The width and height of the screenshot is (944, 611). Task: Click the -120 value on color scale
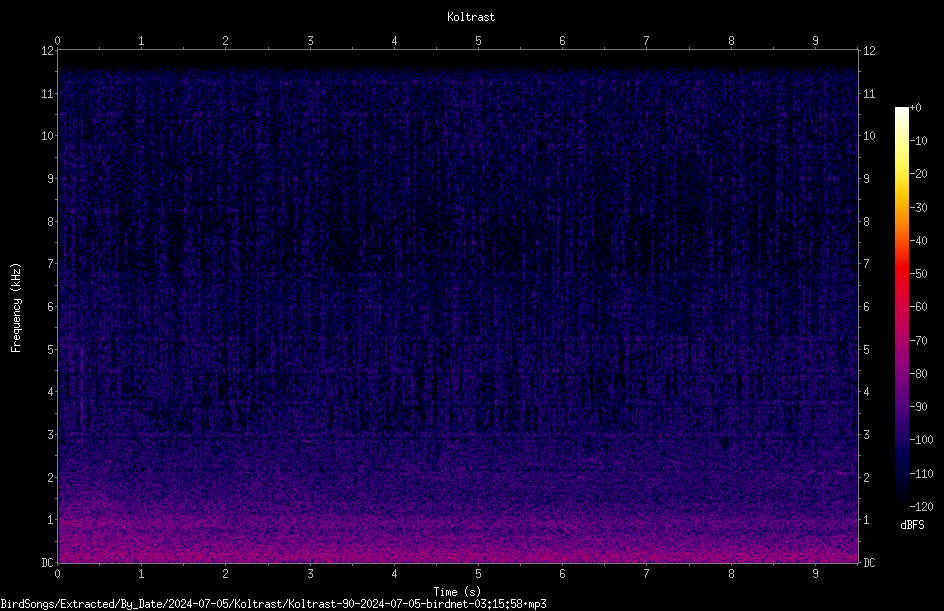tap(921, 506)
